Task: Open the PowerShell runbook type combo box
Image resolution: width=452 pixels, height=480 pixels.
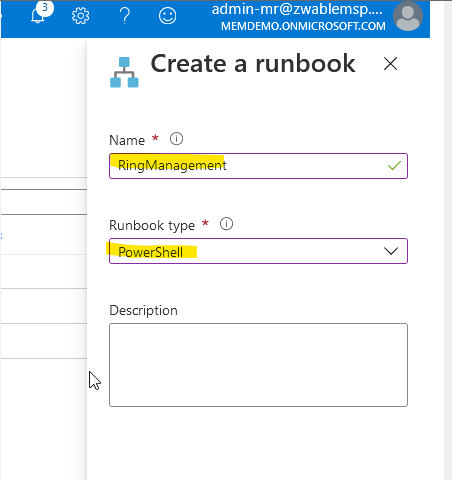Action: point(258,251)
